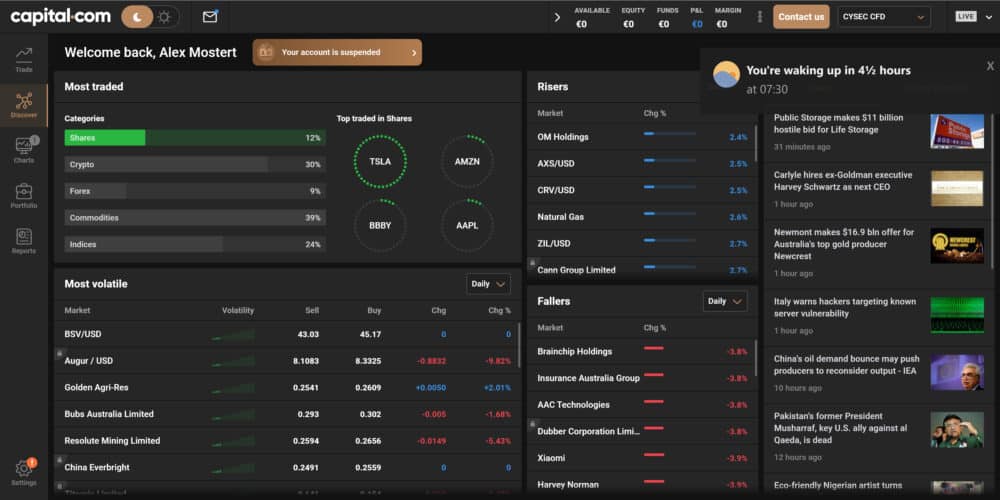Sort Most volatile by Chg % column
Screen dimensions: 1000x500
point(499,311)
